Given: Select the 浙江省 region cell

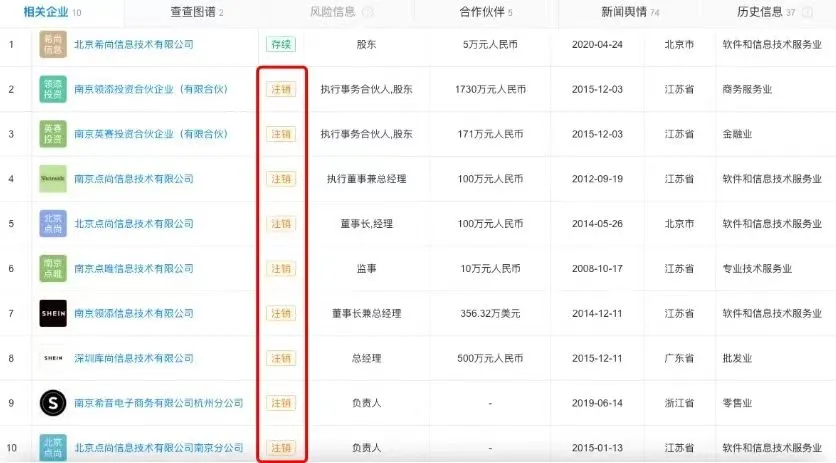Looking at the screenshot, I should point(679,403).
